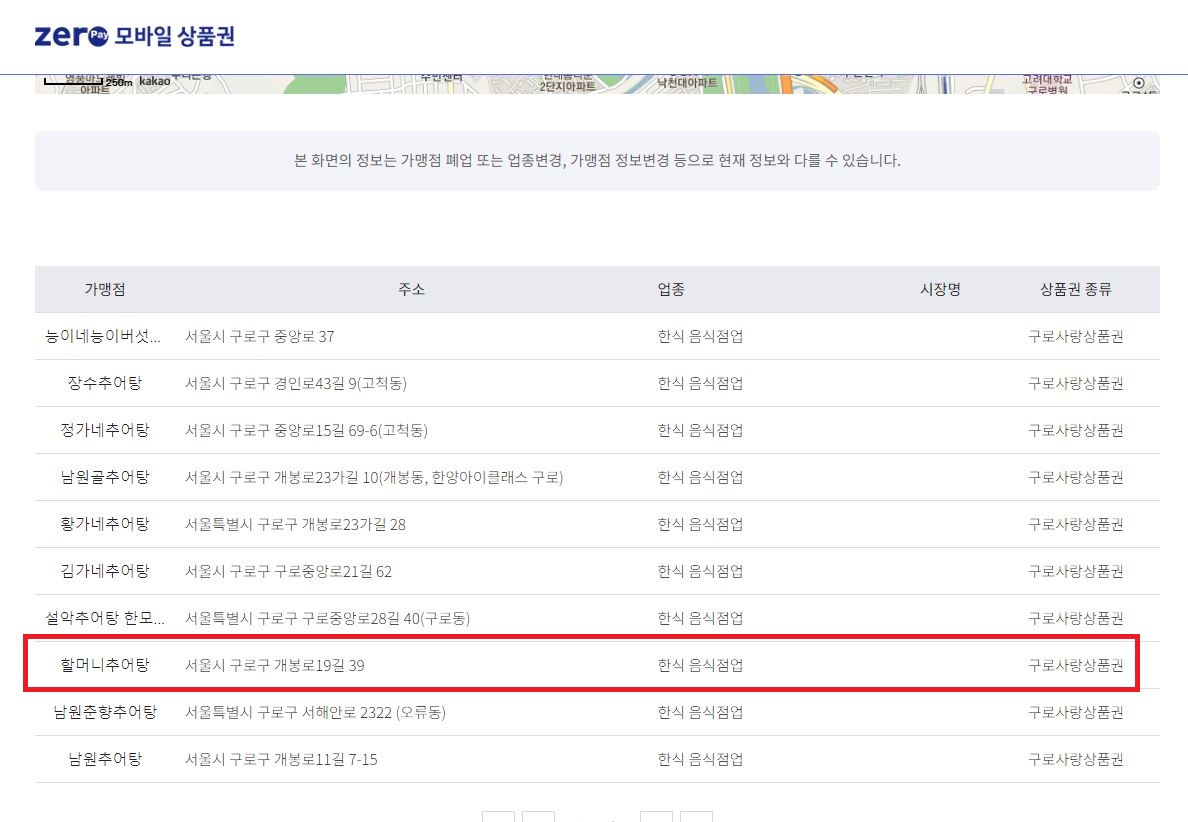Viewport: 1188px width, 822px height.
Task: Select 한식 음식점업 in 김가네추어탕 row
Action: [x=700, y=571]
